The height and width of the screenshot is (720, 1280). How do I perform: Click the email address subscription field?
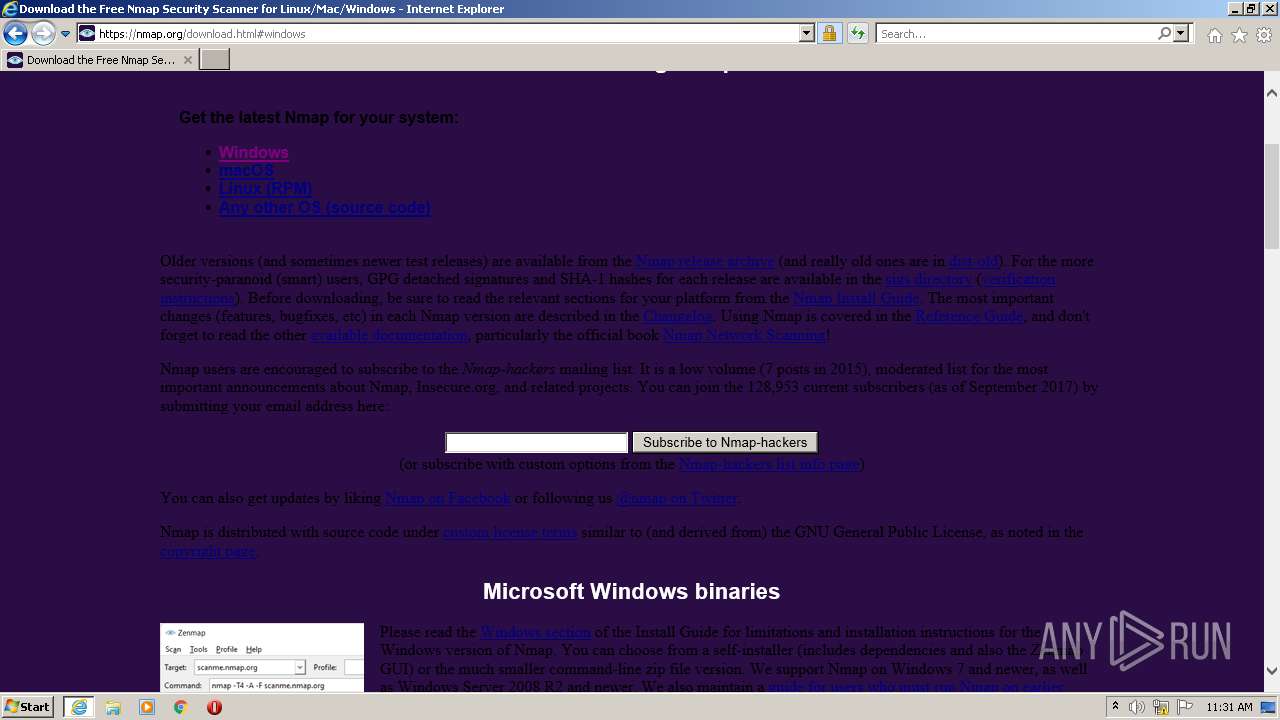click(x=537, y=442)
